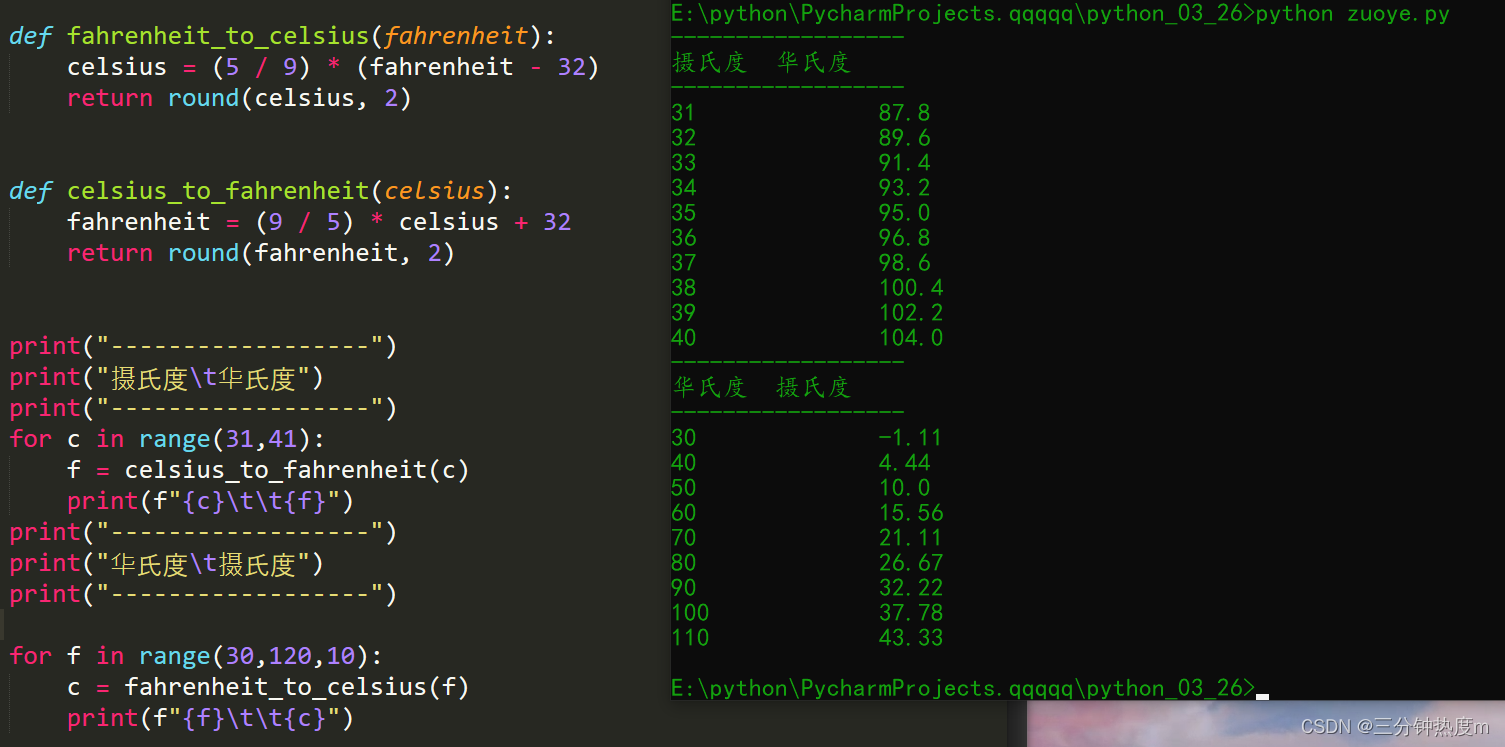Click the 26.67 value in the terminal output
The image size is (1505, 747).
911,563
